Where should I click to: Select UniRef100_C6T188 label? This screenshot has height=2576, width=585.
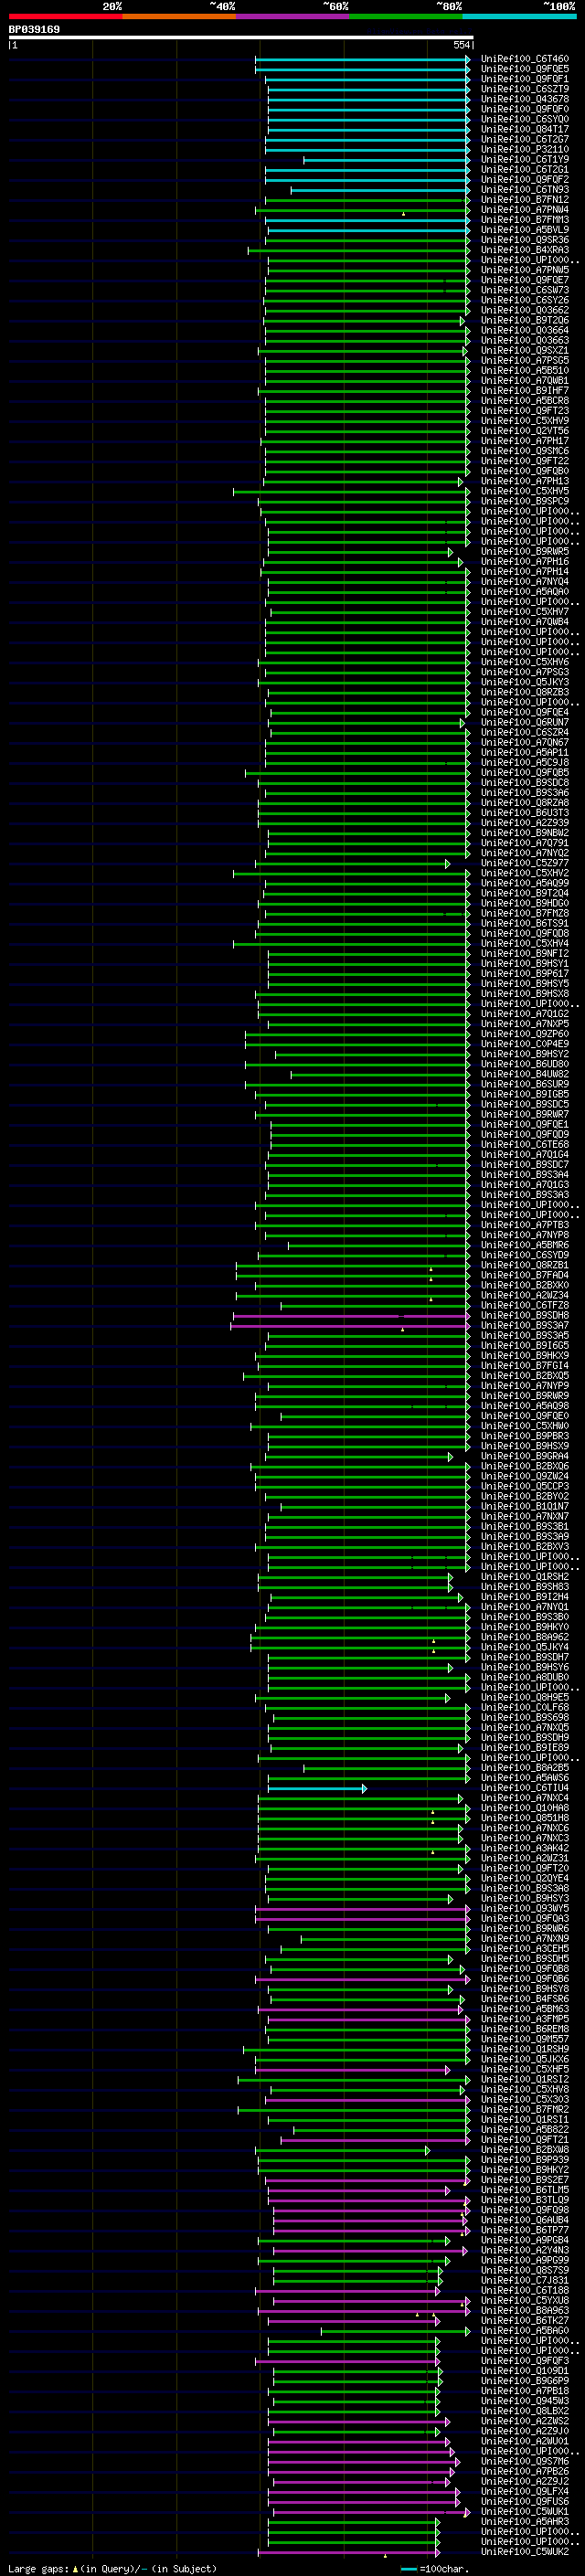click(x=524, y=2290)
